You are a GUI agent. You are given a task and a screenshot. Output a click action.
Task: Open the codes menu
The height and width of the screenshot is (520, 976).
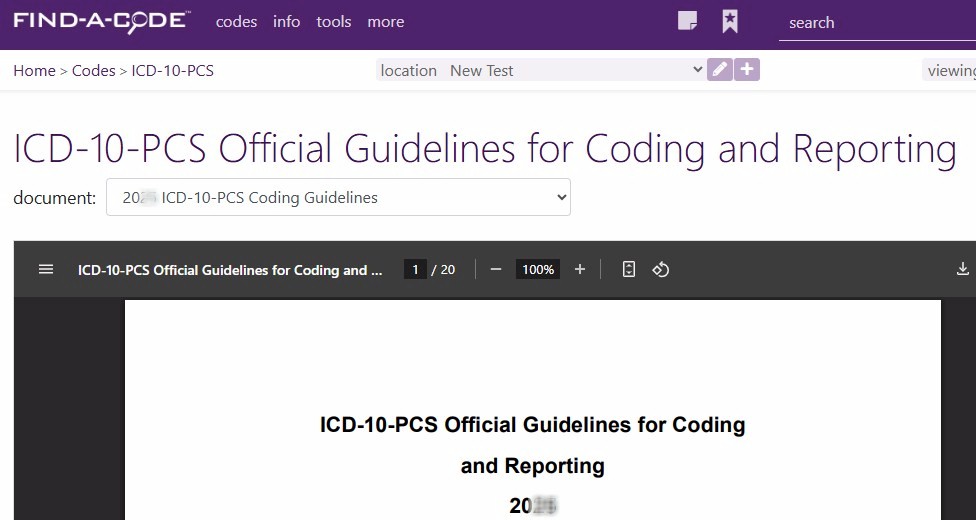[x=237, y=22]
